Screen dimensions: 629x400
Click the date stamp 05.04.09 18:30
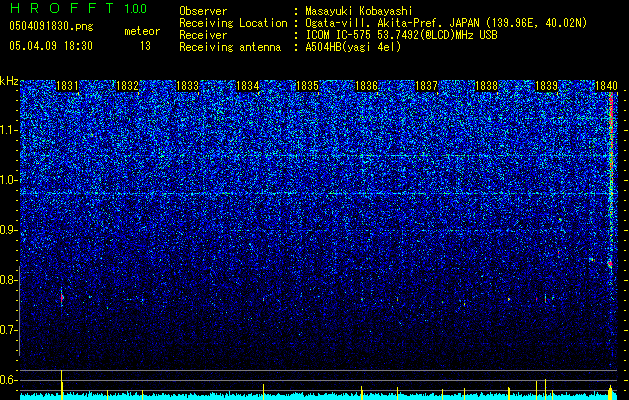coord(51,46)
